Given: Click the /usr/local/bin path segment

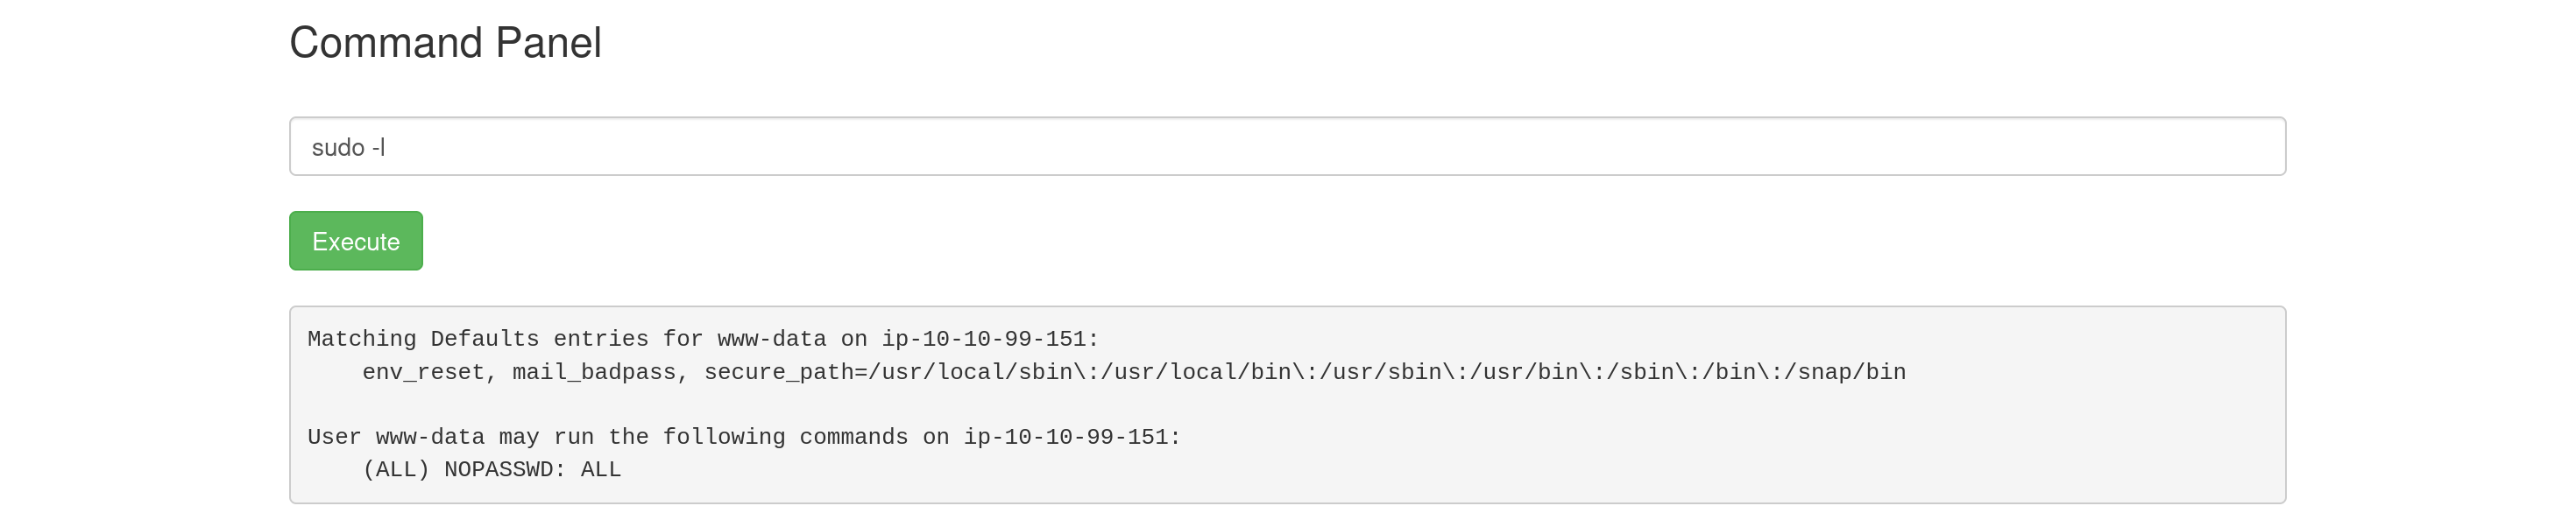Looking at the screenshot, I should coord(1196,372).
